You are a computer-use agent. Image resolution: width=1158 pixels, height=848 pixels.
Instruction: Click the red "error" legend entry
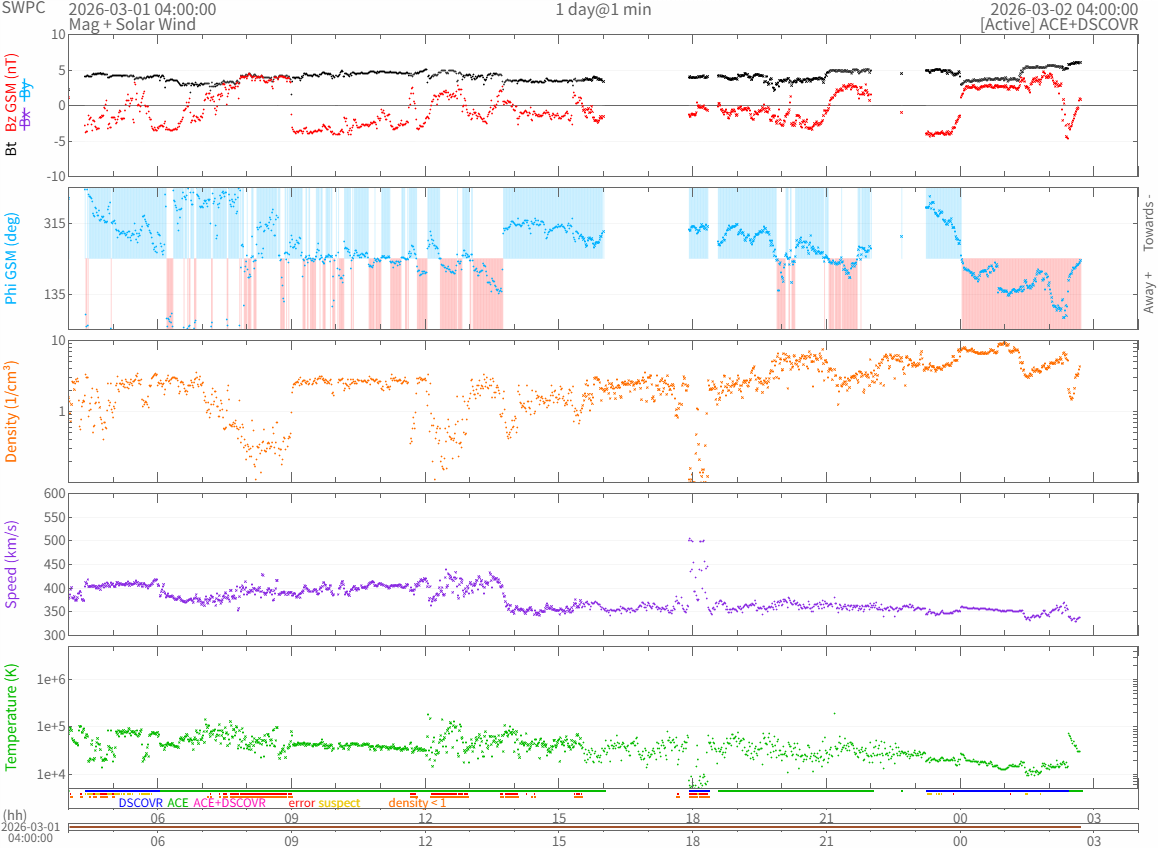tap(301, 802)
